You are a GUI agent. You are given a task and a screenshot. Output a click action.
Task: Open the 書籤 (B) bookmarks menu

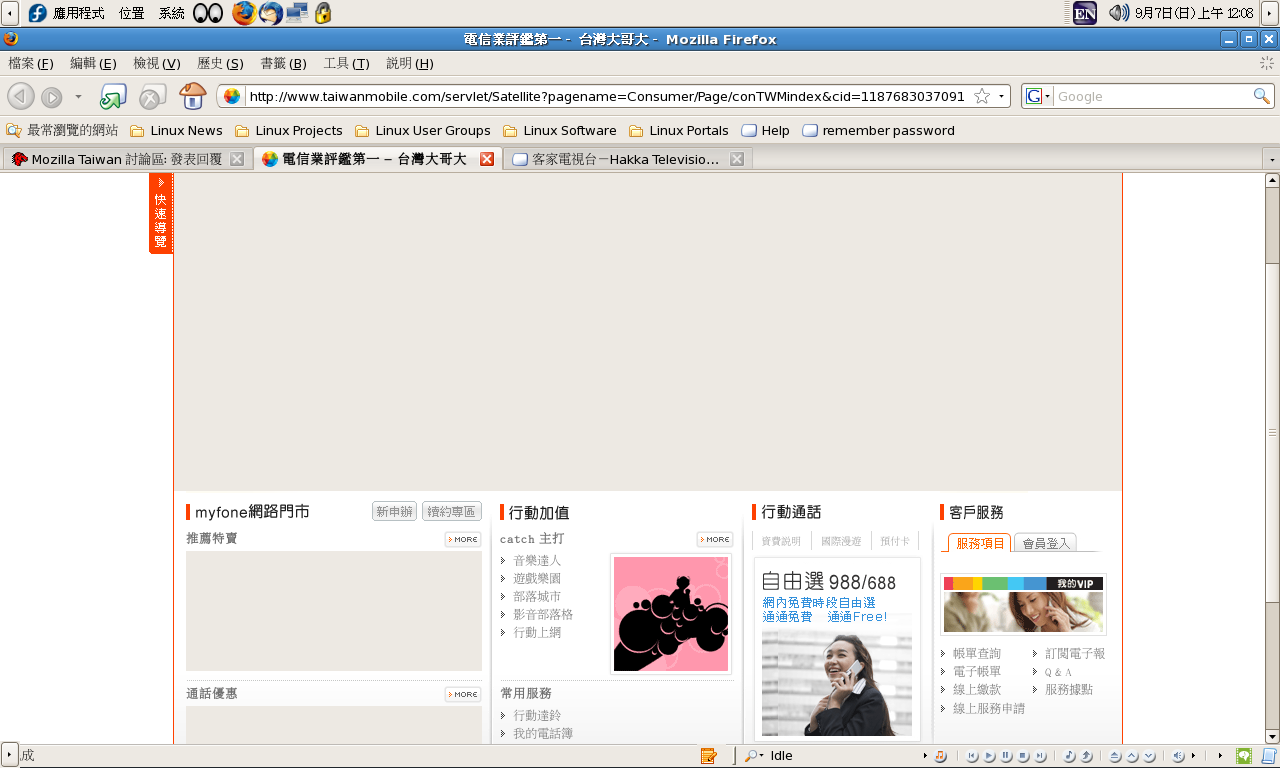[283, 63]
